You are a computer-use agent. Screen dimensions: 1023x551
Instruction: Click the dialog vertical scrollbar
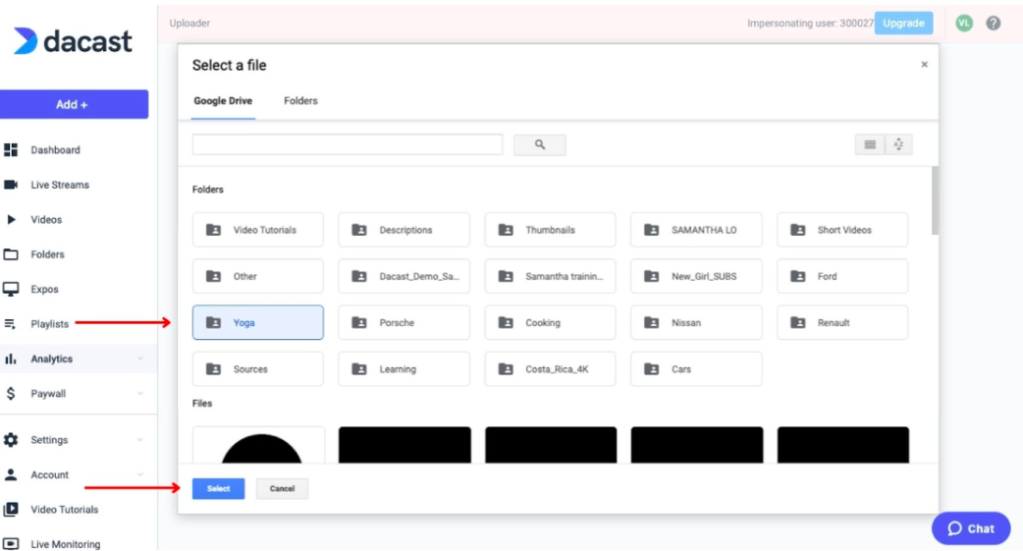click(x=935, y=201)
